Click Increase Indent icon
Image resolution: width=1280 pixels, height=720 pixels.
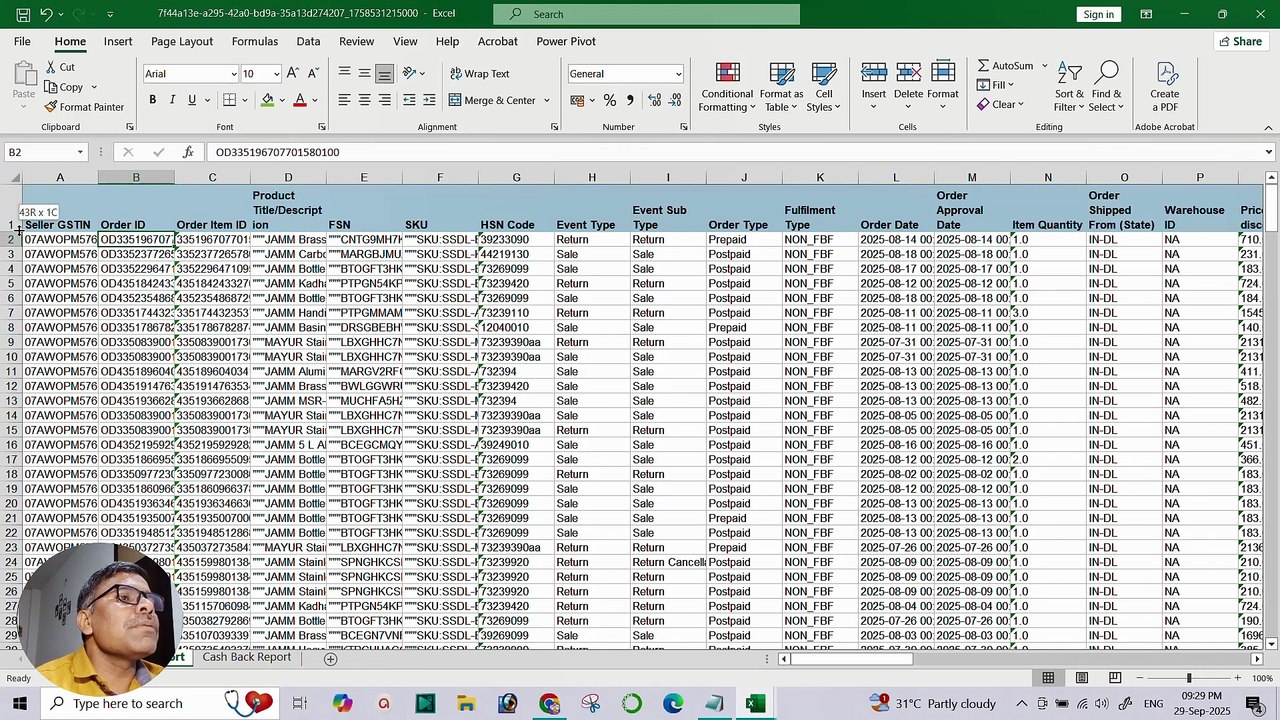429,100
